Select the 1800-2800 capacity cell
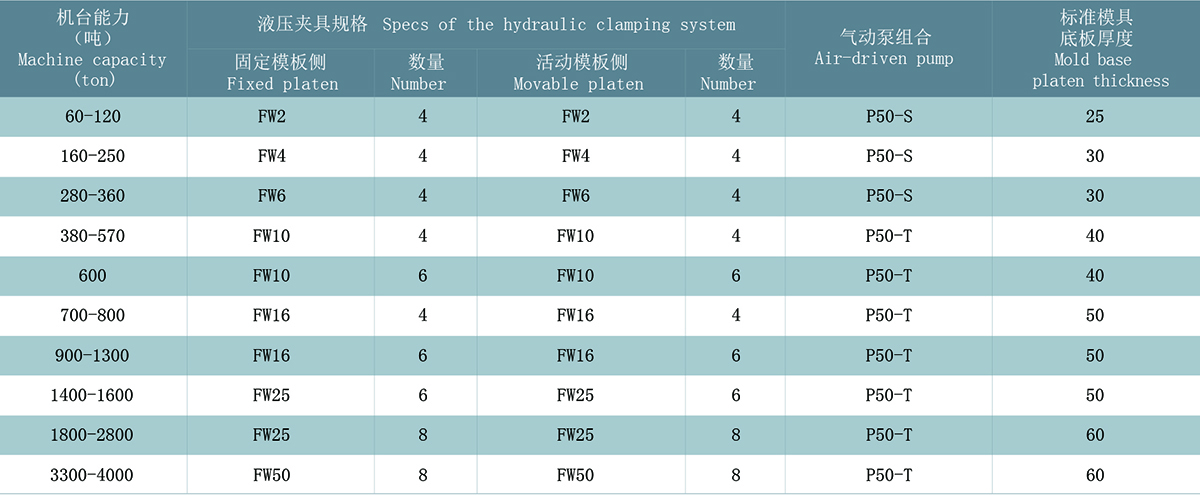This screenshot has height=495, width=1200. pos(92,436)
